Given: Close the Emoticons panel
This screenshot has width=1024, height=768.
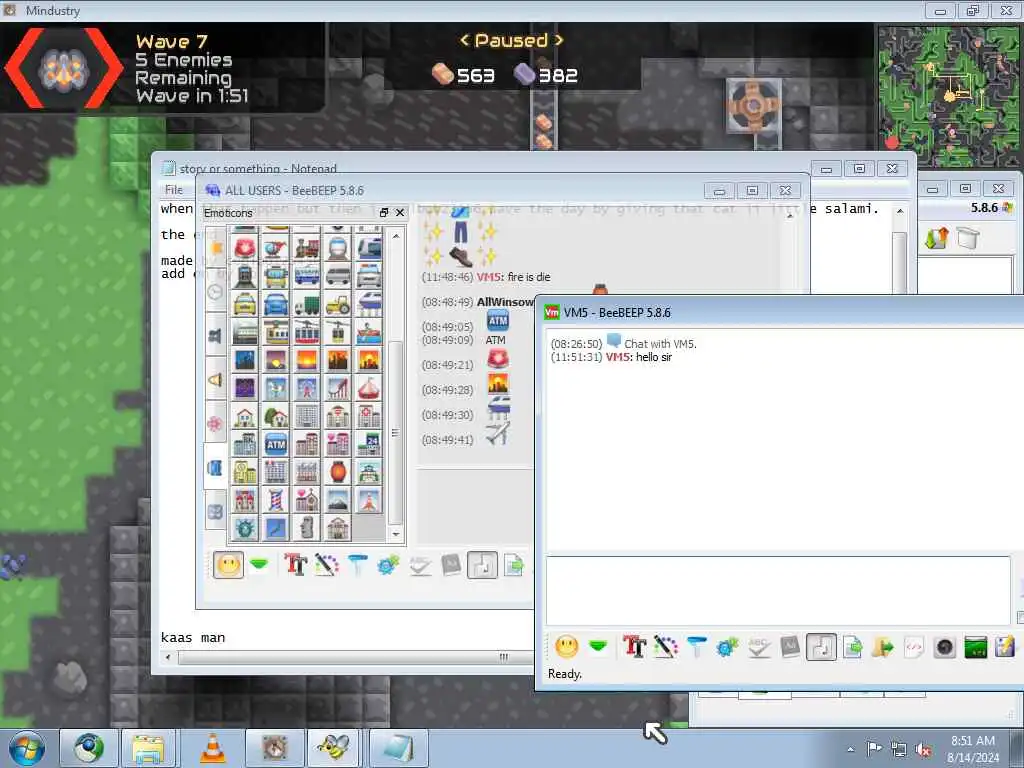Looking at the screenshot, I should (400, 212).
